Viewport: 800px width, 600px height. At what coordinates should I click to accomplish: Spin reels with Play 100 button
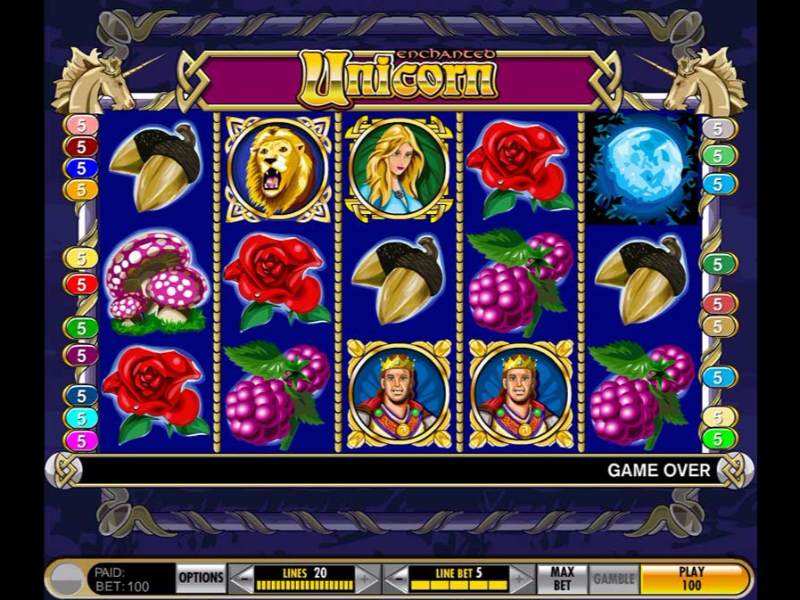pos(691,579)
